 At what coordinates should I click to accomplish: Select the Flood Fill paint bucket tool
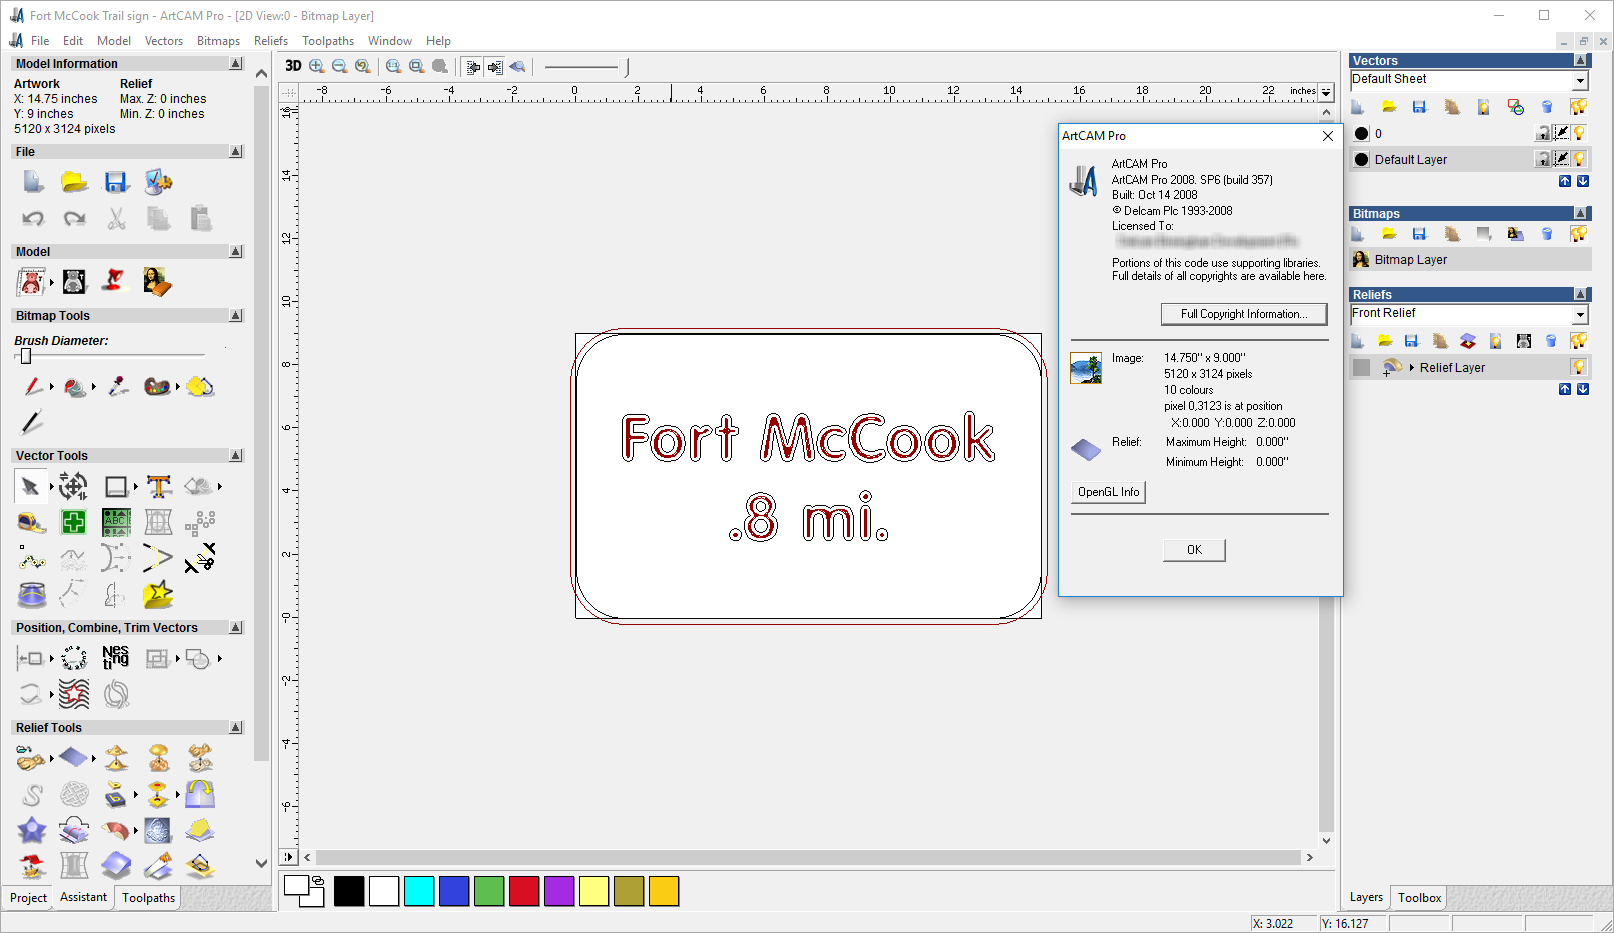[x=74, y=386]
